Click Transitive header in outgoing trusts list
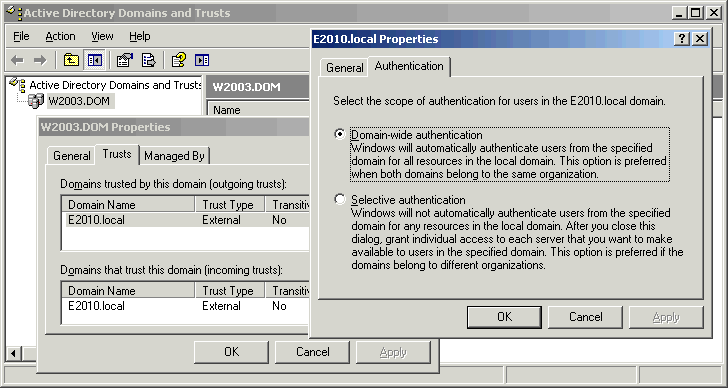The image size is (728, 388). pyautogui.click(x=287, y=205)
